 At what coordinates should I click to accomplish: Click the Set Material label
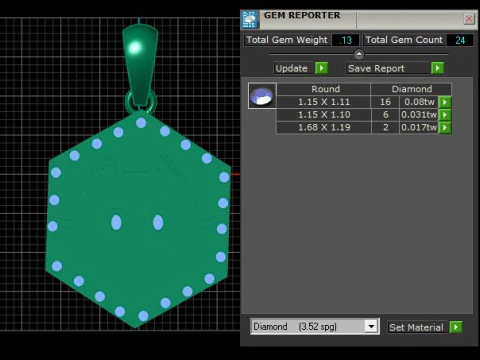(x=416, y=327)
